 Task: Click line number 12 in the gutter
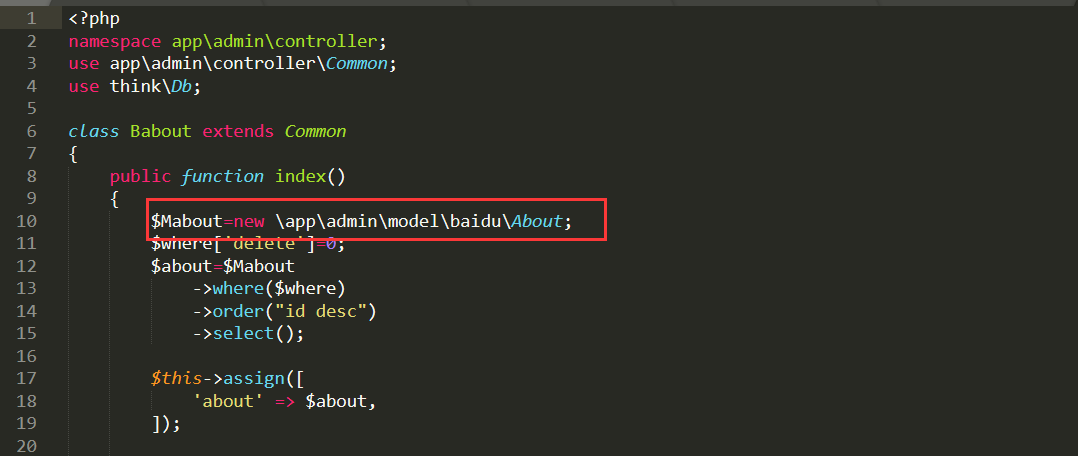pos(26,265)
